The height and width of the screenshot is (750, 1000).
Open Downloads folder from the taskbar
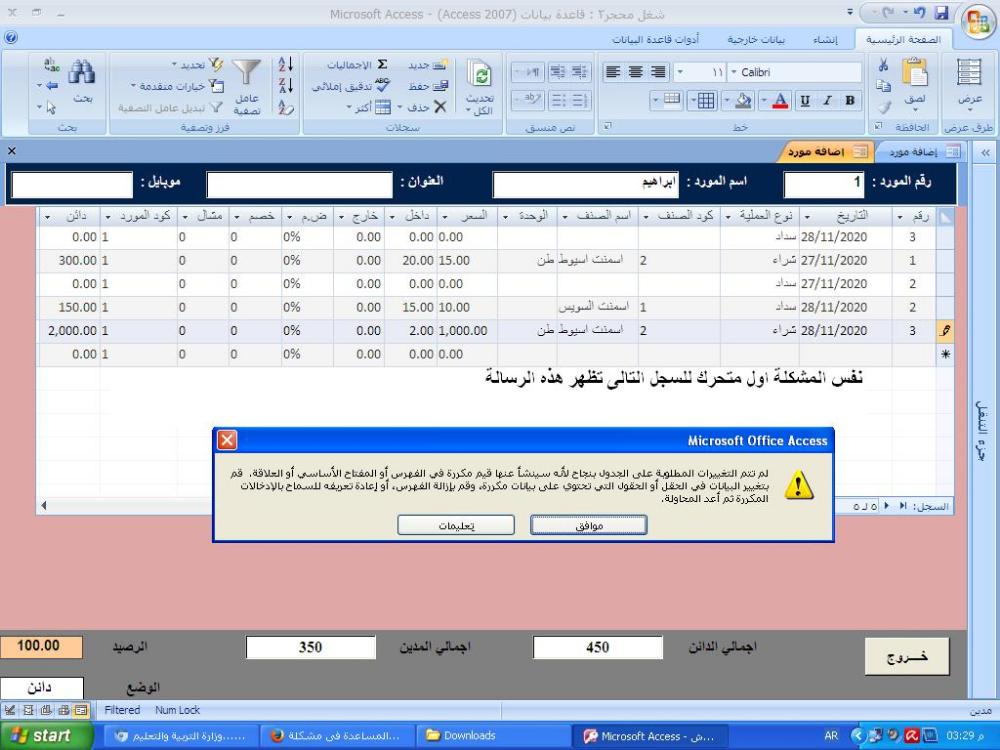pos(494,736)
